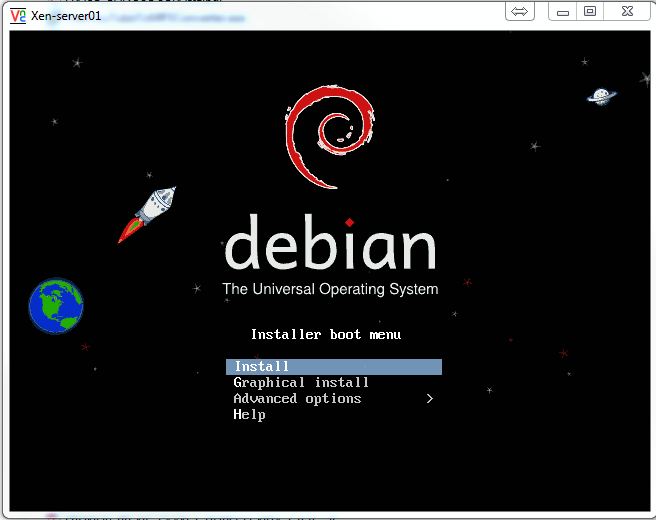
Task: Click the red dot above debian's letter i
Action: coord(349,222)
